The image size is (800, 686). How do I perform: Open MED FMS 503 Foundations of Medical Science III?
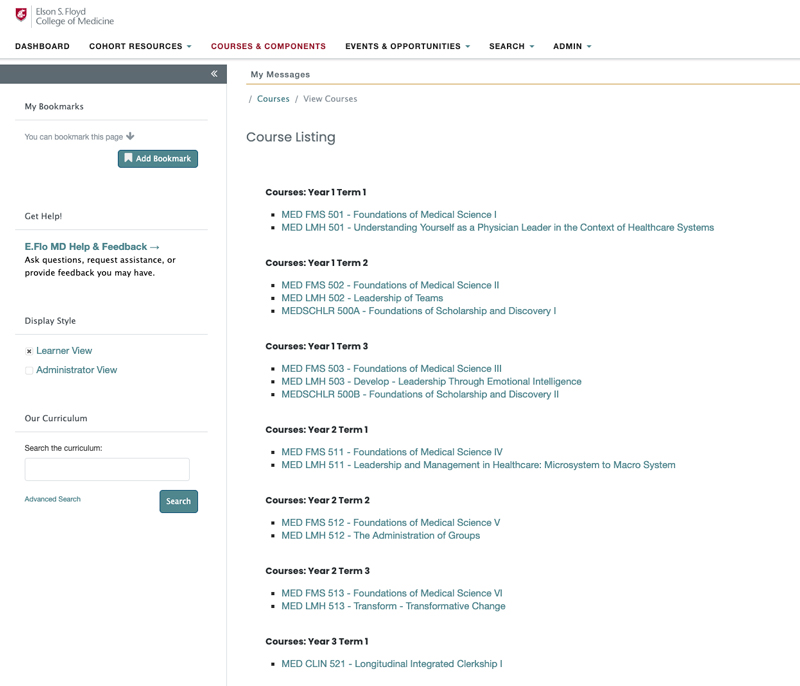[x=391, y=369]
